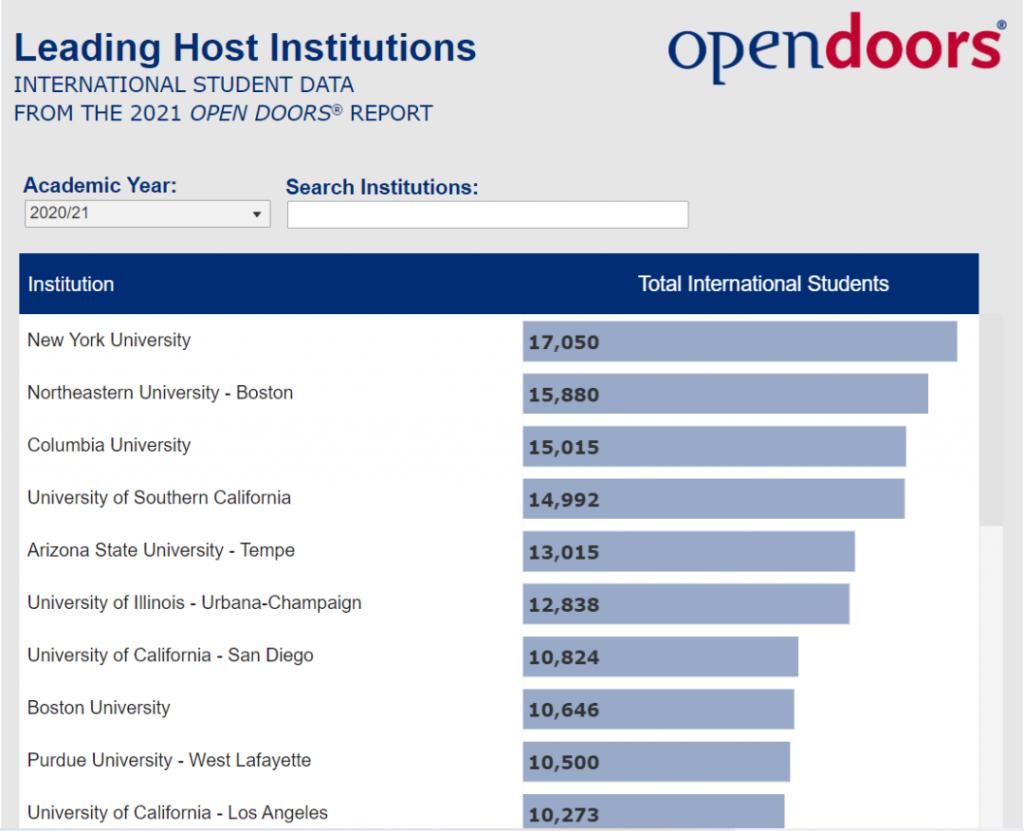Click the Search Institutions input field

click(x=488, y=215)
